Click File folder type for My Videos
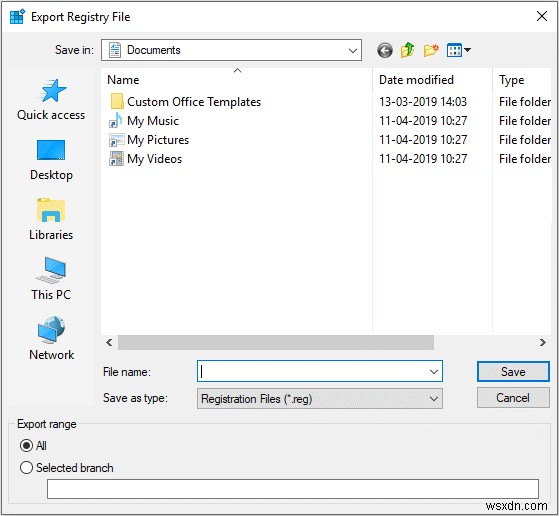This screenshot has height=516, width=559. (525, 159)
